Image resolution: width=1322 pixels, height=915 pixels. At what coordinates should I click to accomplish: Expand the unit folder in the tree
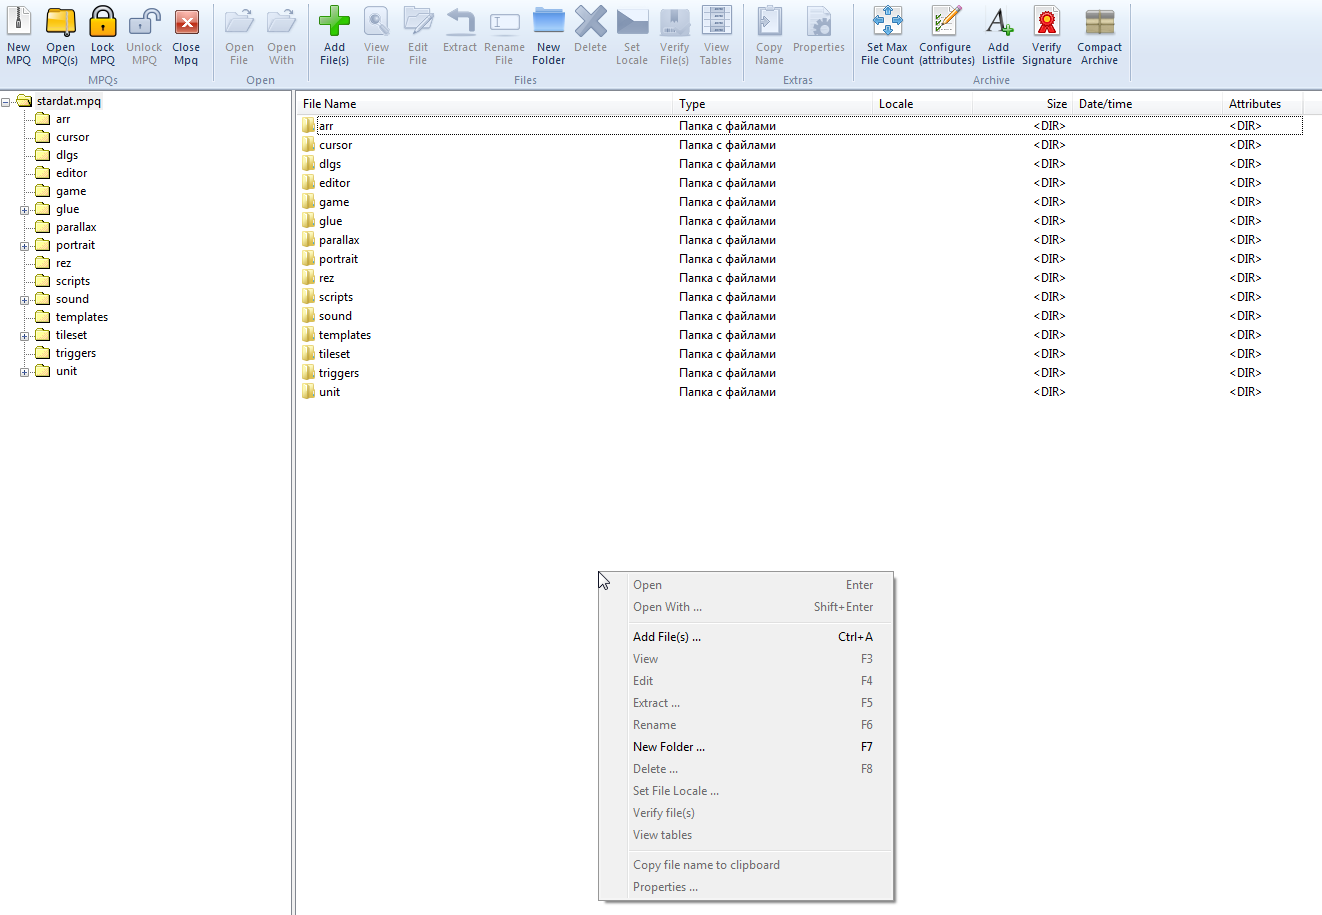(25, 372)
